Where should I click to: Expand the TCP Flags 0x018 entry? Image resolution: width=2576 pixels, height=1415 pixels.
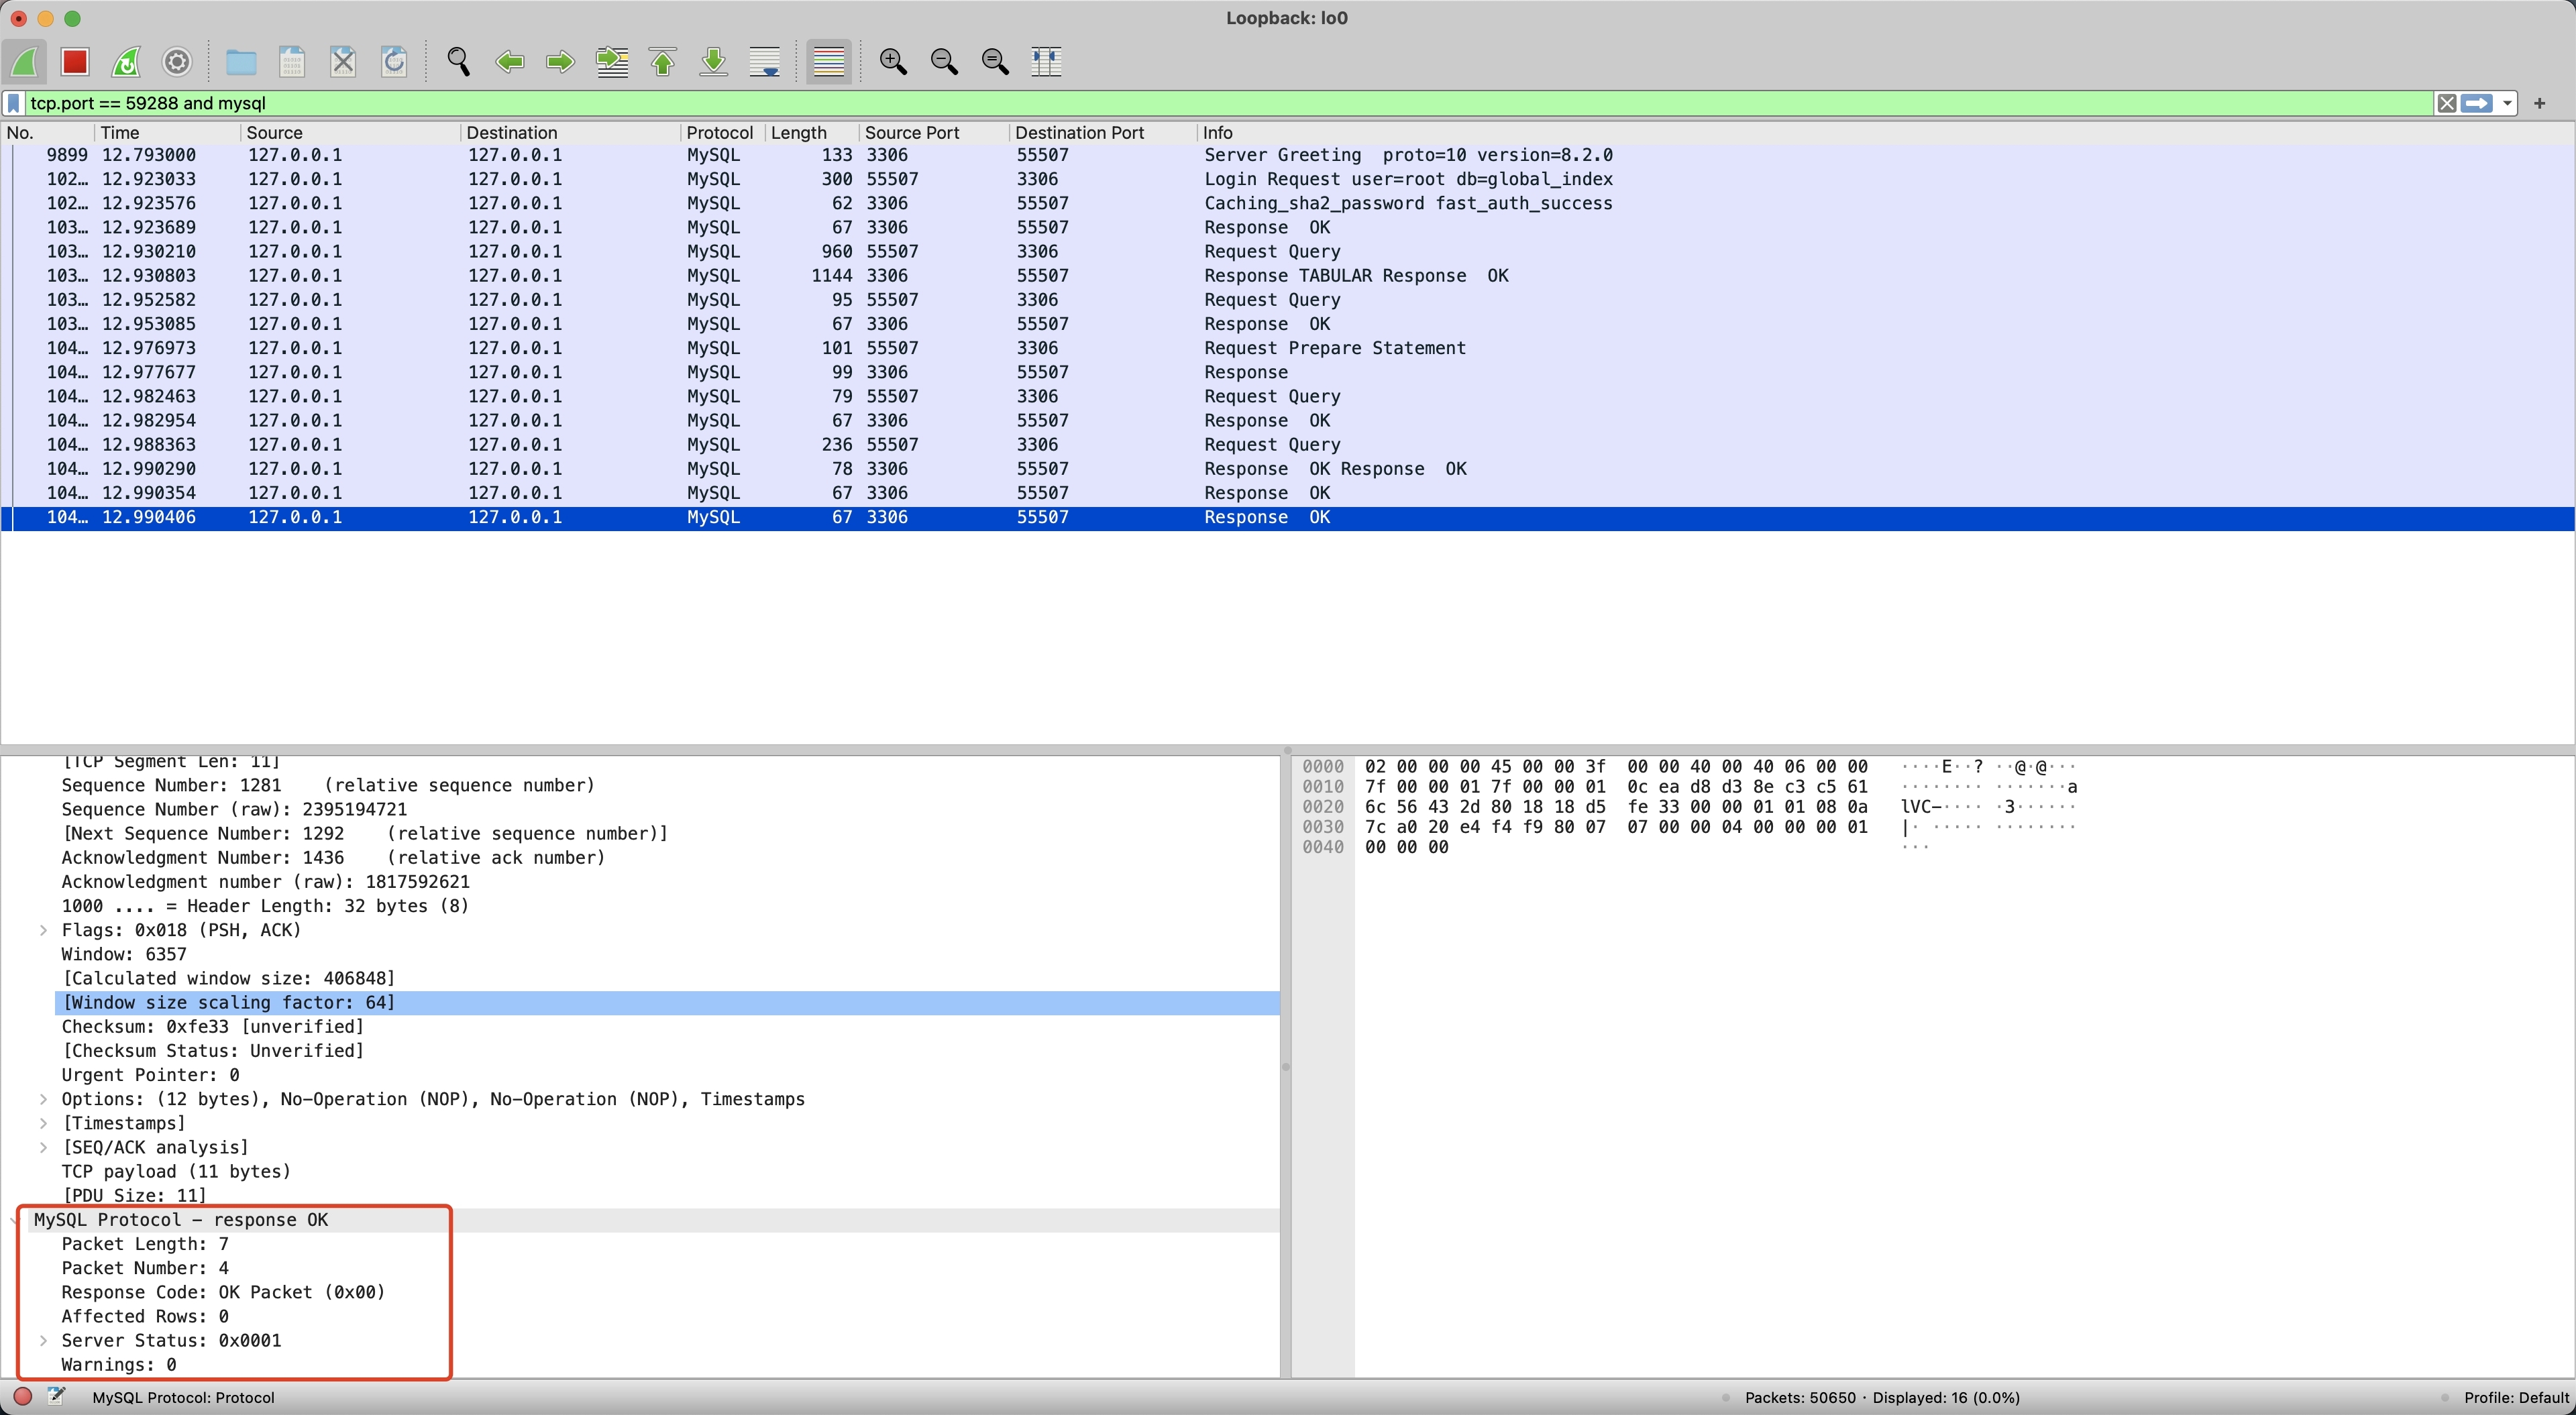43,930
